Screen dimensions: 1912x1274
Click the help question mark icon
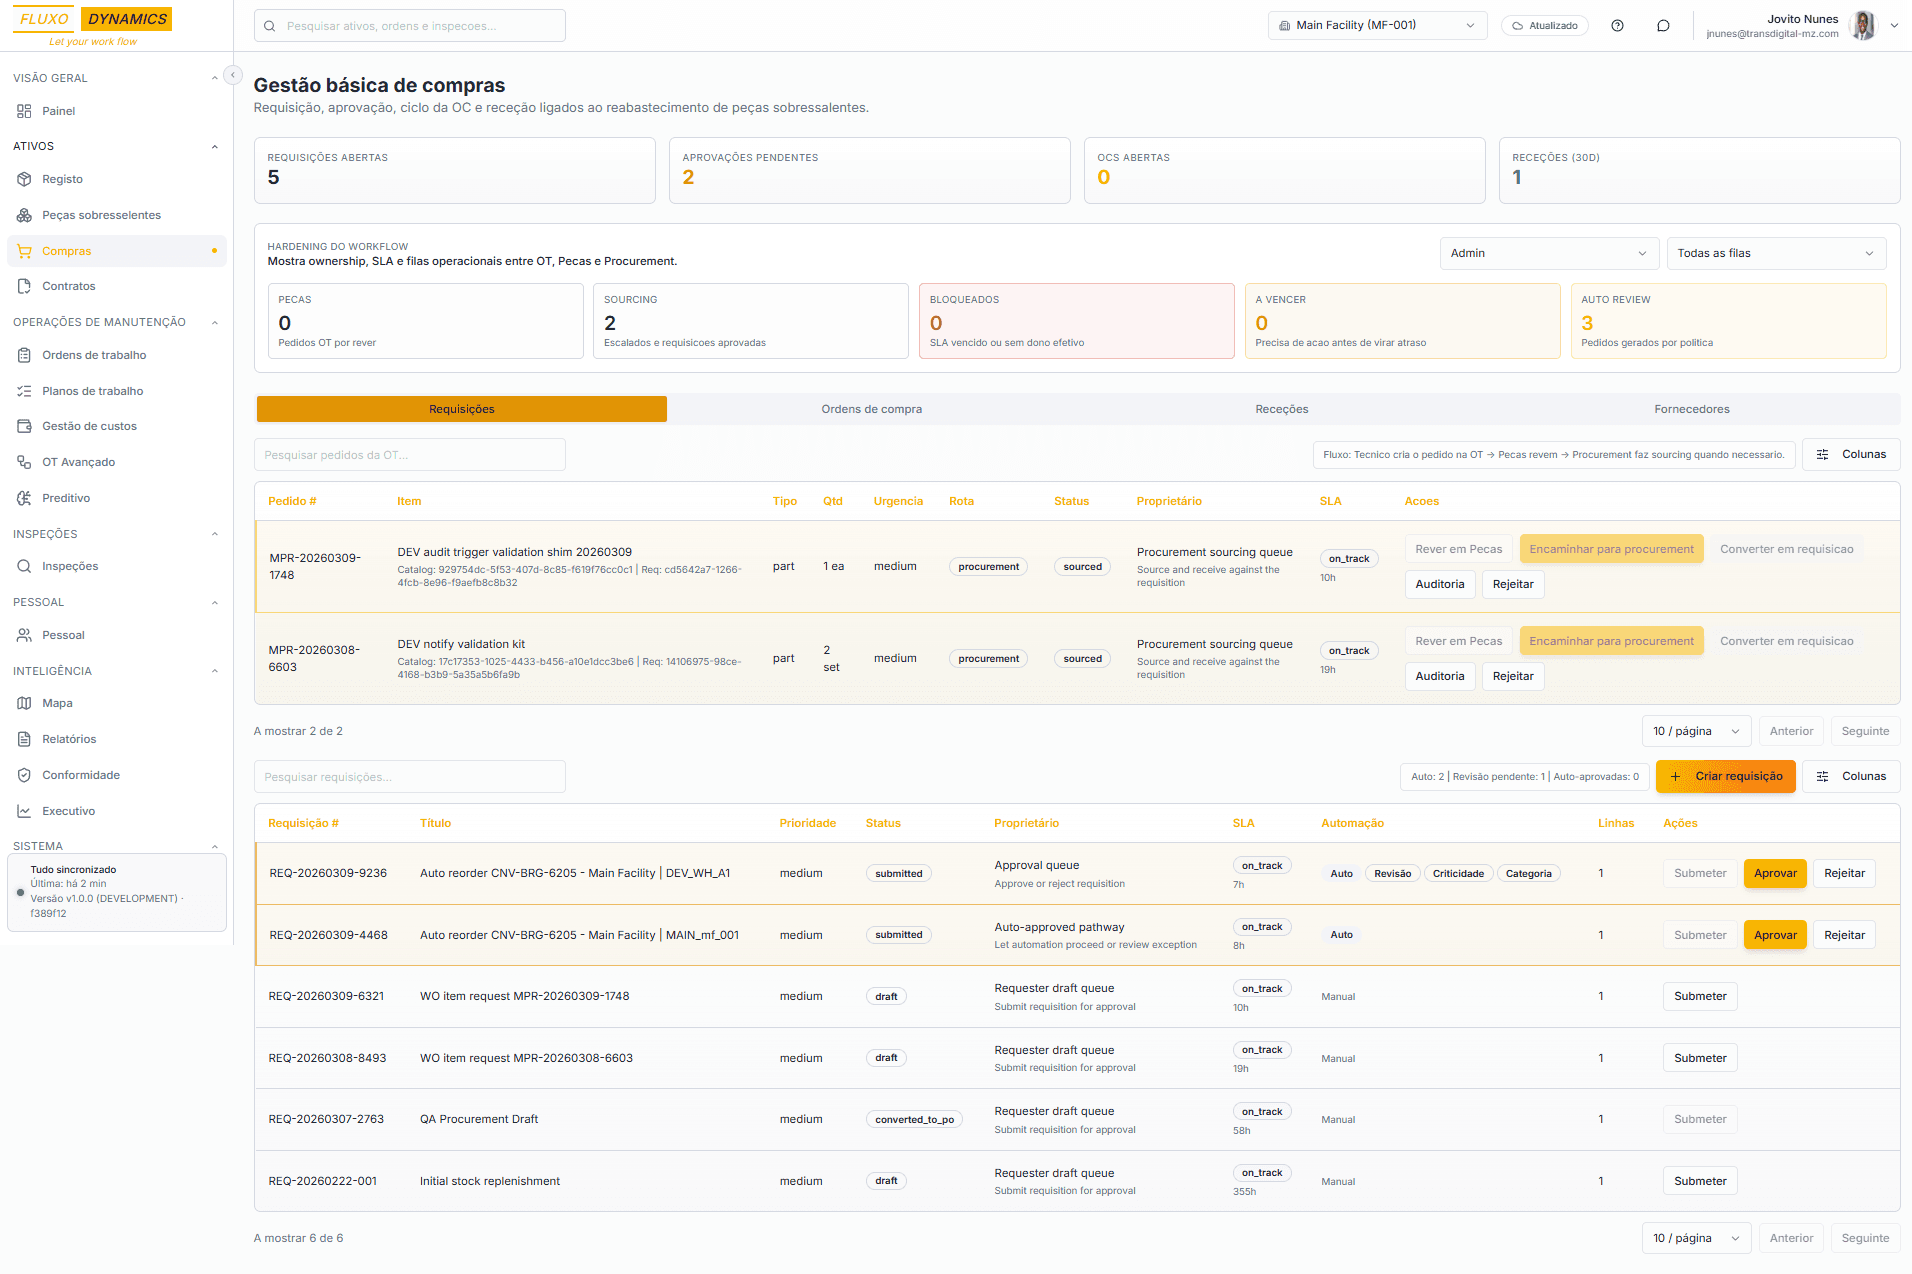pyautogui.click(x=1618, y=24)
